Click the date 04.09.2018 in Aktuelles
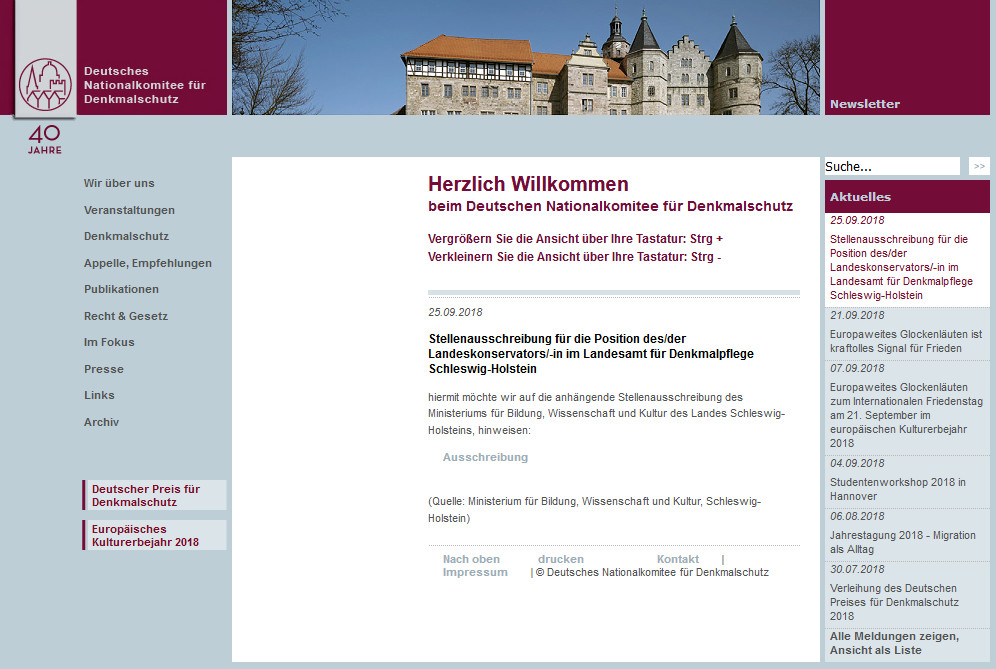Screen dimensions: 996x669 (x=857, y=463)
